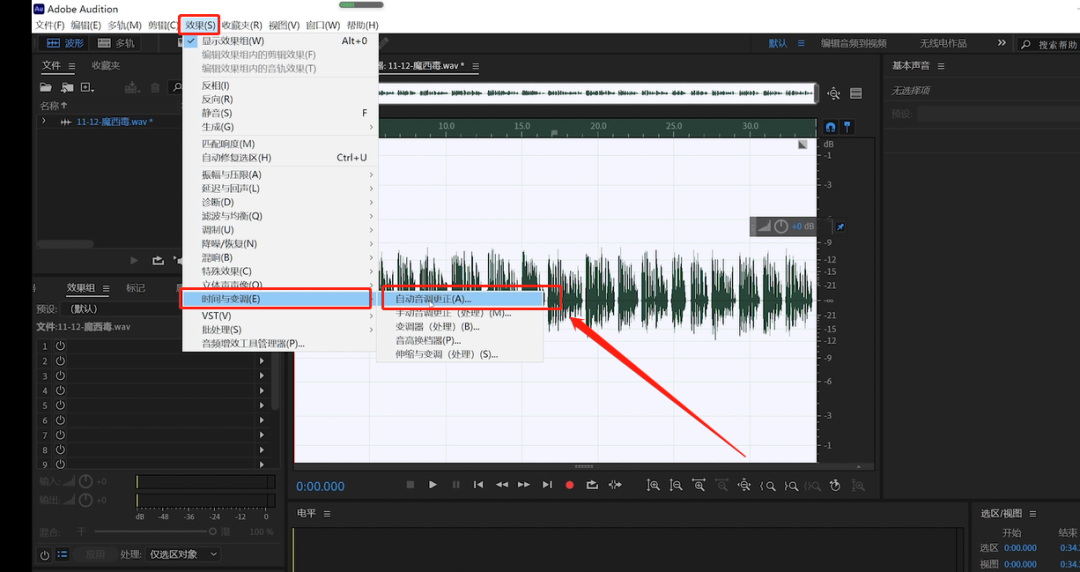The height and width of the screenshot is (572, 1080).
Task: Toggle loop playback icon in transport
Action: (592, 485)
